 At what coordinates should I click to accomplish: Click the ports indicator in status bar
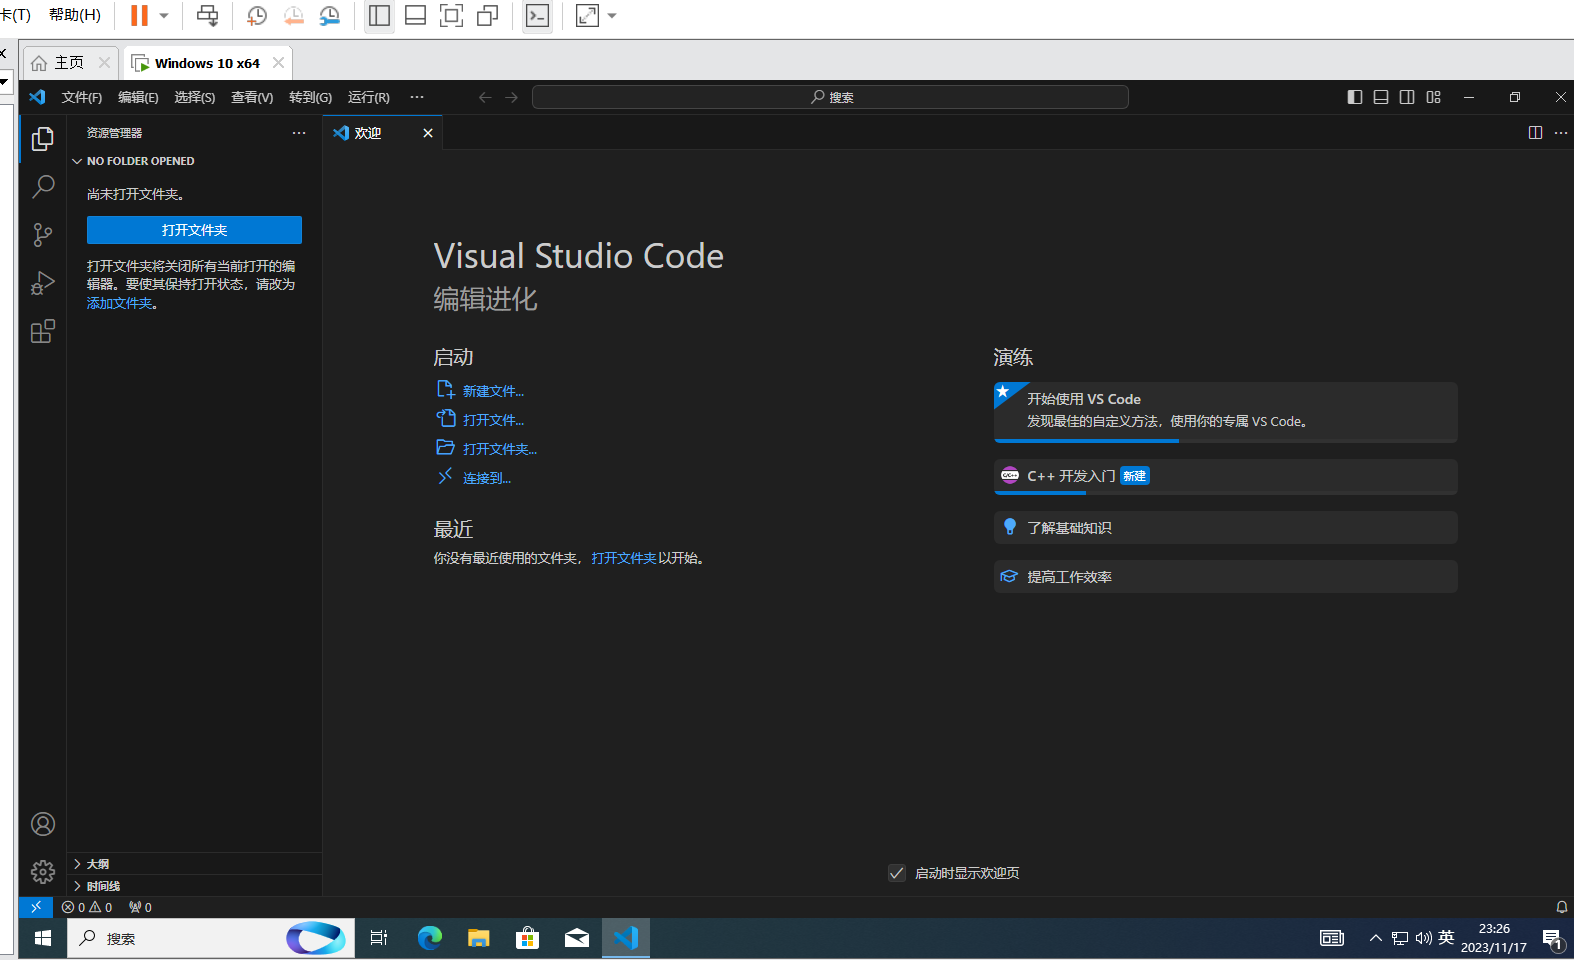tap(141, 907)
